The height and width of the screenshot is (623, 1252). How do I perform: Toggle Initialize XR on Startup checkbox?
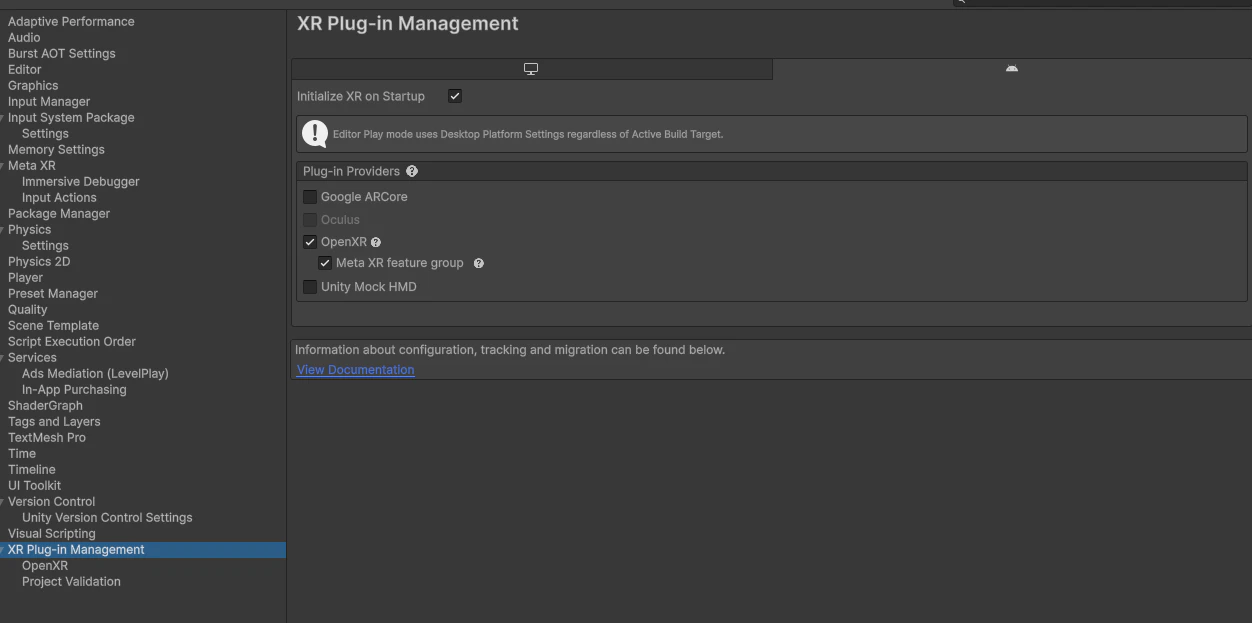[x=455, y=96]
